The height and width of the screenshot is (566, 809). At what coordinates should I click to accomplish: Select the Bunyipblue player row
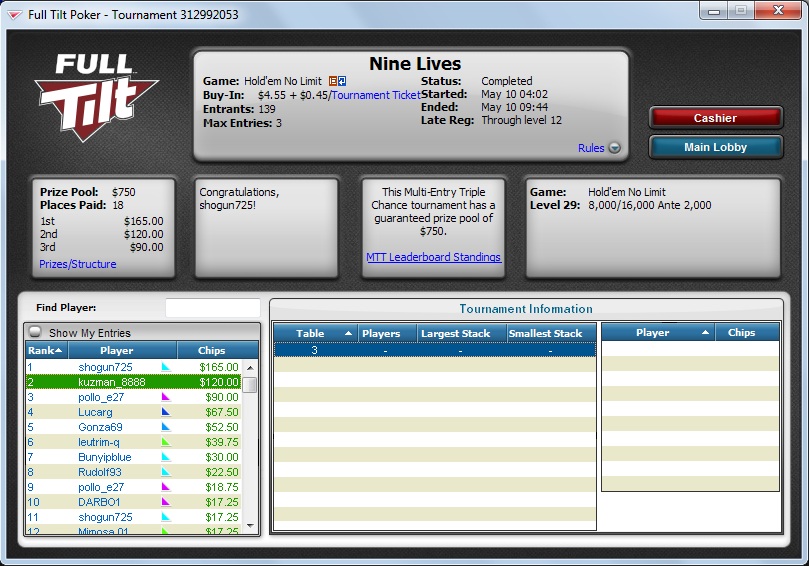(x=133, y=457)
